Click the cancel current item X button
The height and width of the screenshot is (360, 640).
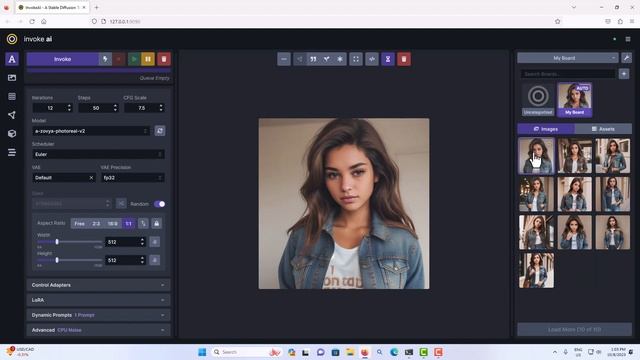(x=119, y=59)
